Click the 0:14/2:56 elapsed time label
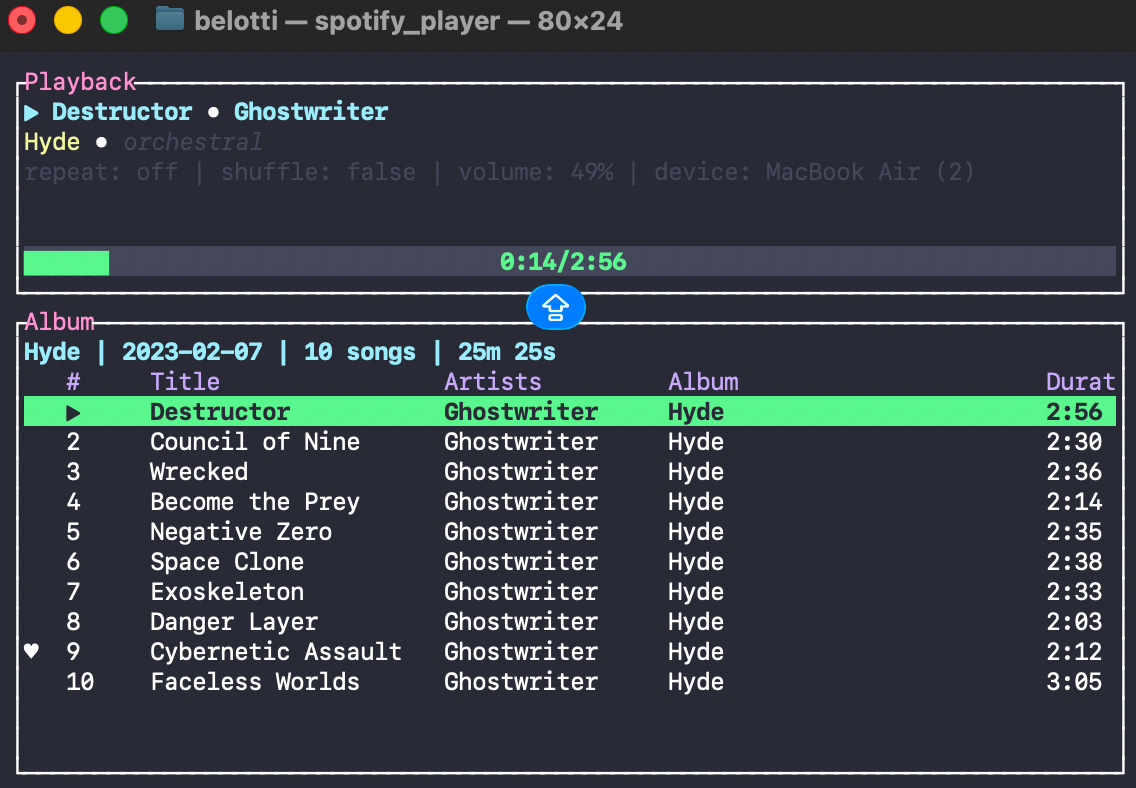This screenshot has height=788, width=1136. (x=563, y=261)
